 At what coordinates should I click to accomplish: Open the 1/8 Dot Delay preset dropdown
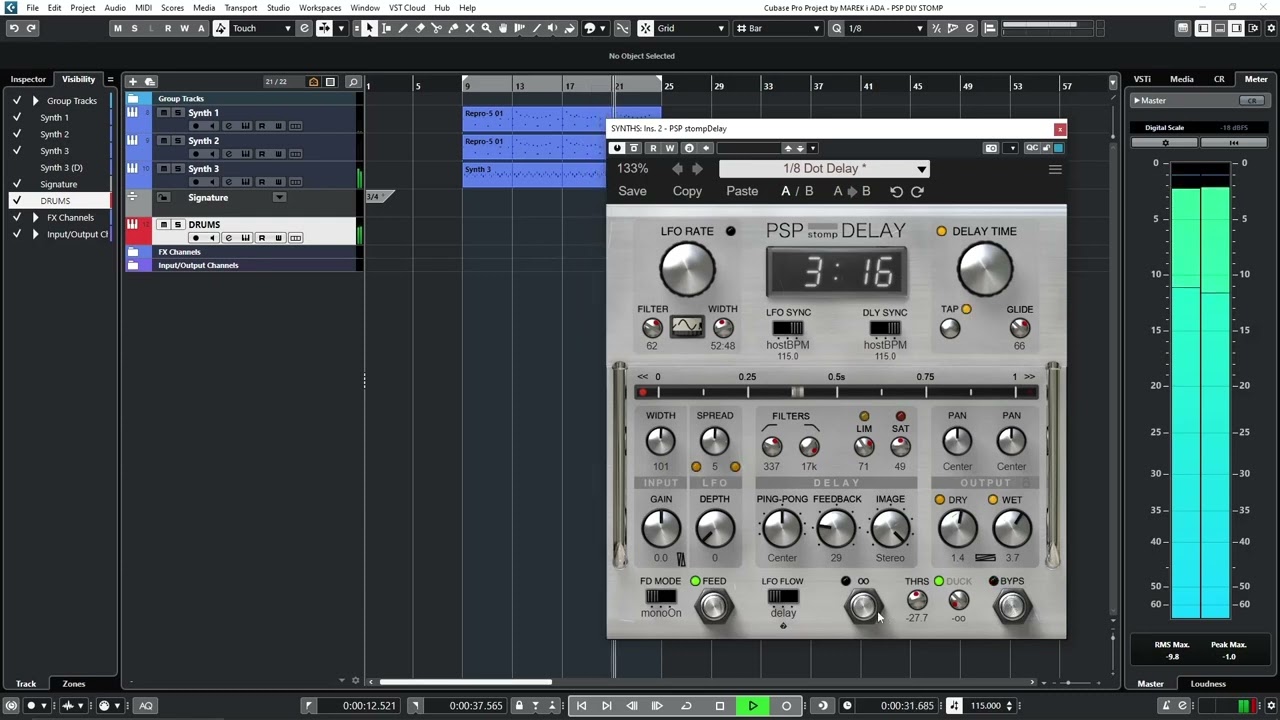point(825,169)
